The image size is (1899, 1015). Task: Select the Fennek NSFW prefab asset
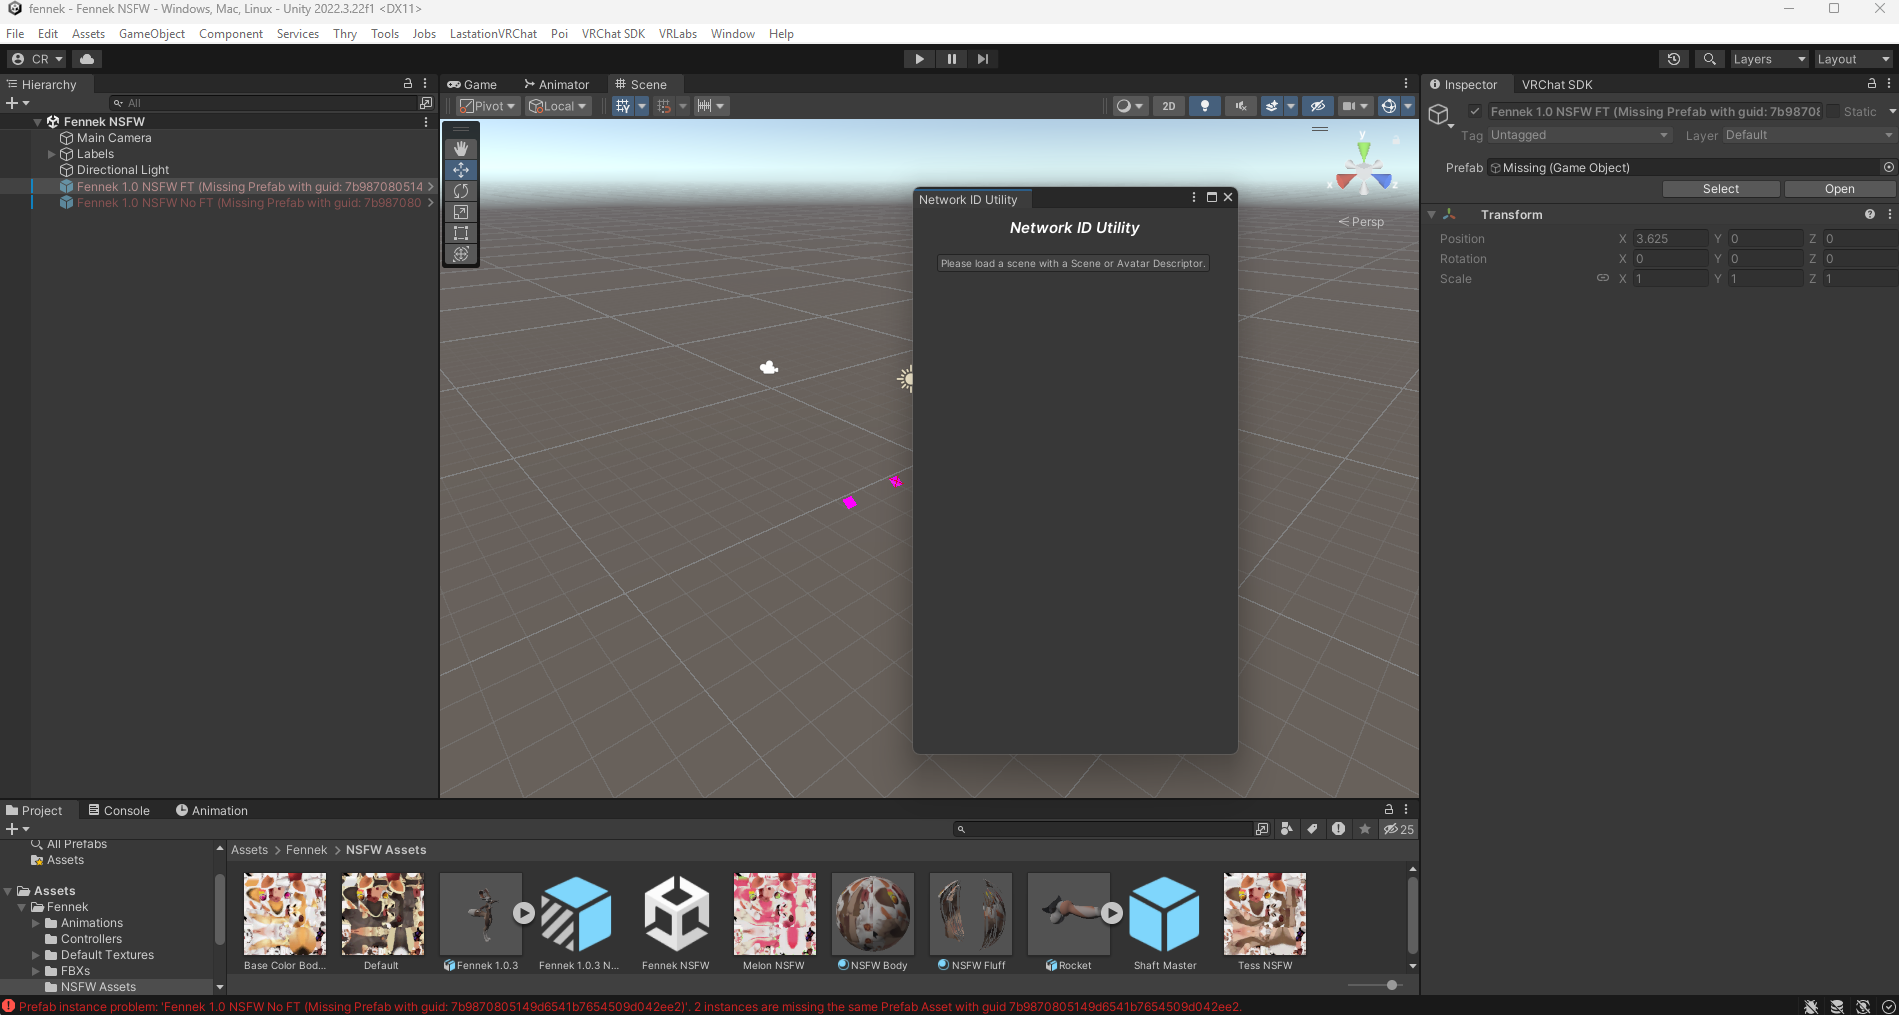coord(676,922)
